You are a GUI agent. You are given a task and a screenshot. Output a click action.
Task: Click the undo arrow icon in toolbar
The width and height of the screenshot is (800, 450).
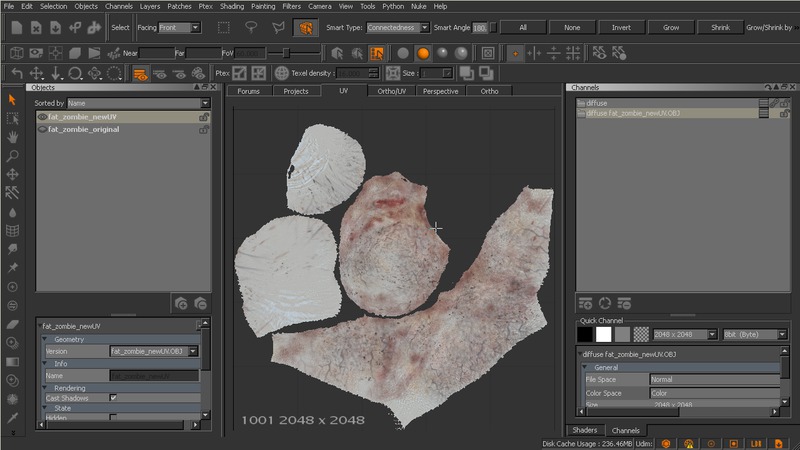point(16,73)
